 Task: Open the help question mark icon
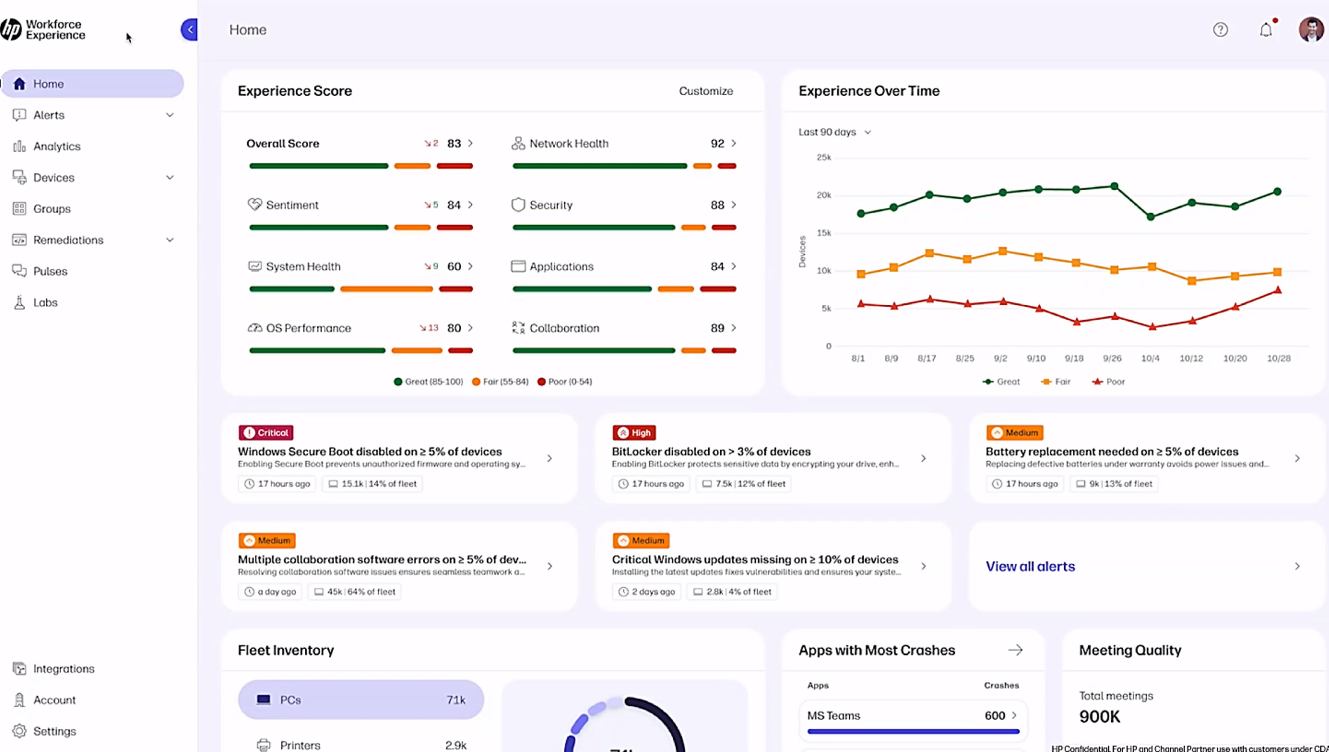[1220, 30]
